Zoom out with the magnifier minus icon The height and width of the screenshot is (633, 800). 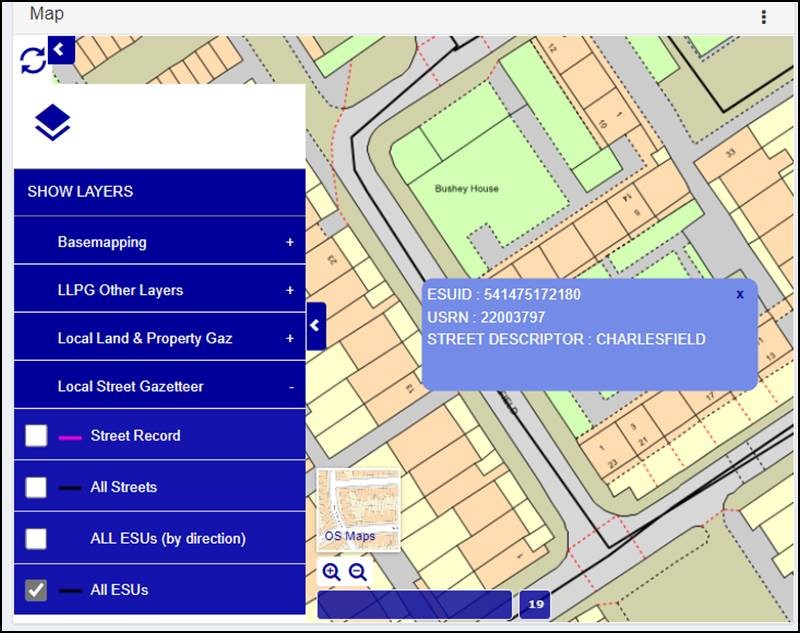pos(357,572)
